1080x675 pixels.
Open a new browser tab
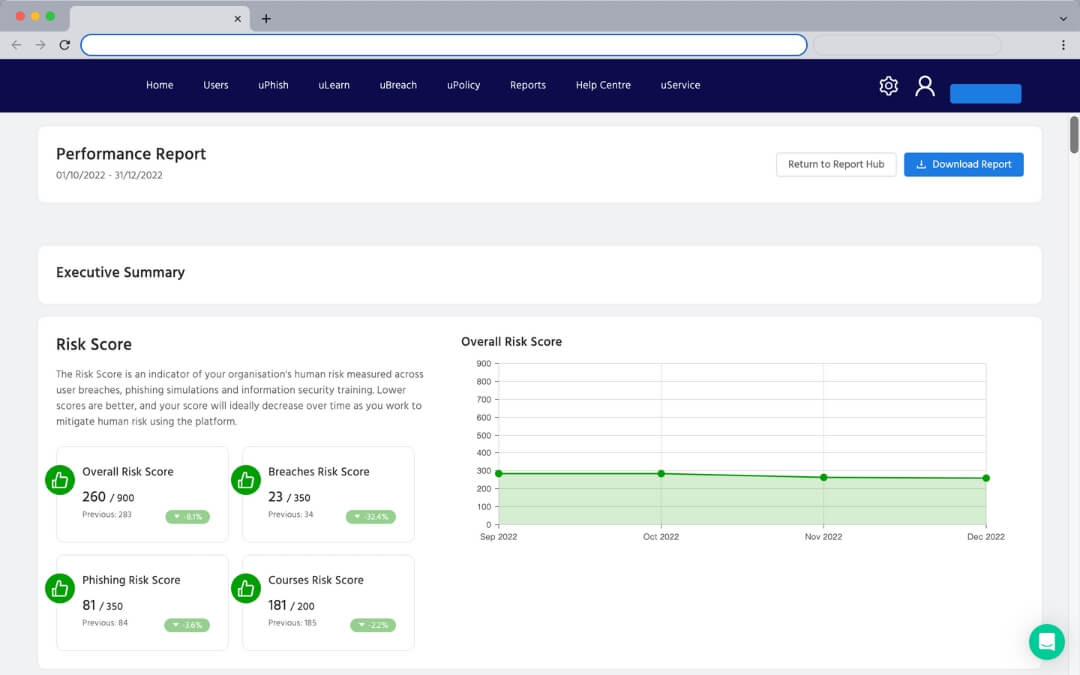pyautogui.click(x=266, y=19)
